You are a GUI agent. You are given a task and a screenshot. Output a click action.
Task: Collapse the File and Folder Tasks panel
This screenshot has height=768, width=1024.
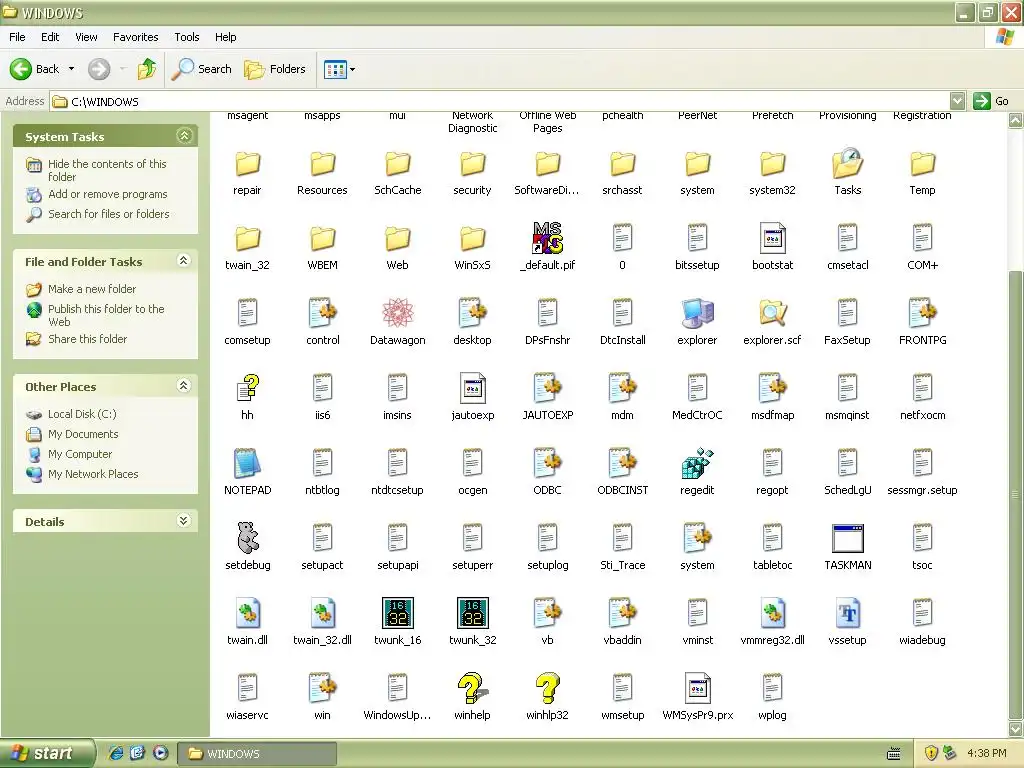(x=184, y=261)
